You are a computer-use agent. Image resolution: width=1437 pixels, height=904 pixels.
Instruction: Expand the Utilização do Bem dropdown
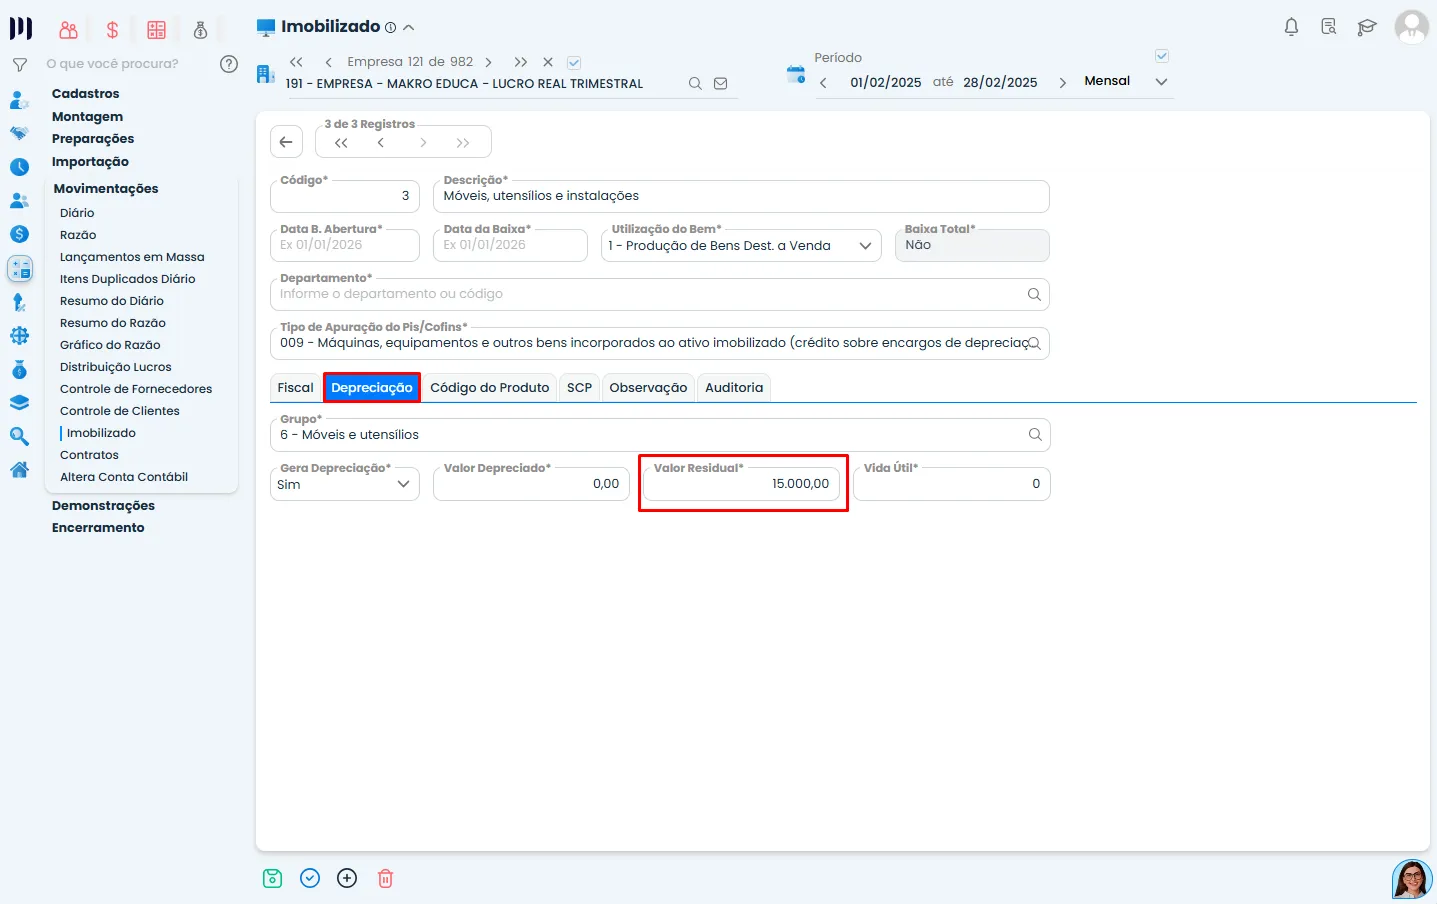[x=741, y=245]
